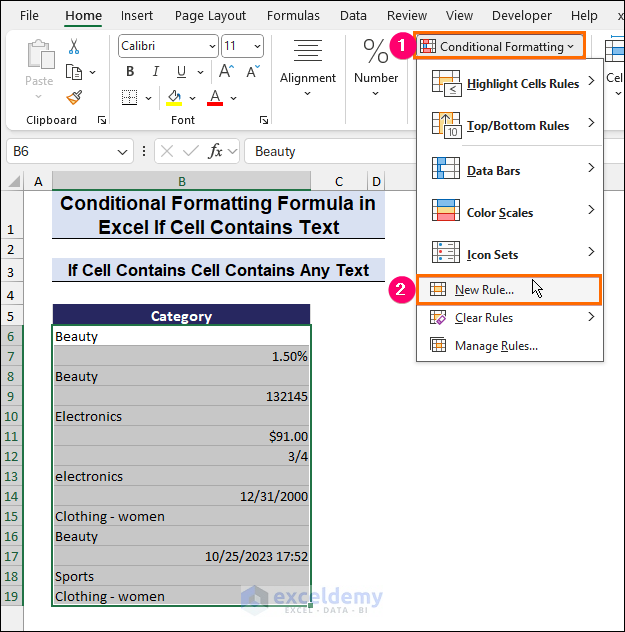
Task: Open the View tab
Action: [459, 16]
